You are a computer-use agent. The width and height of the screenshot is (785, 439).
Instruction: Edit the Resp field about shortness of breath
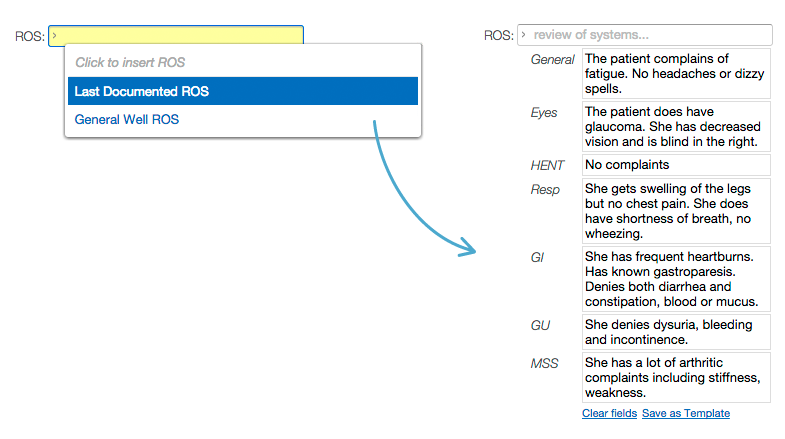coord(676,211)
